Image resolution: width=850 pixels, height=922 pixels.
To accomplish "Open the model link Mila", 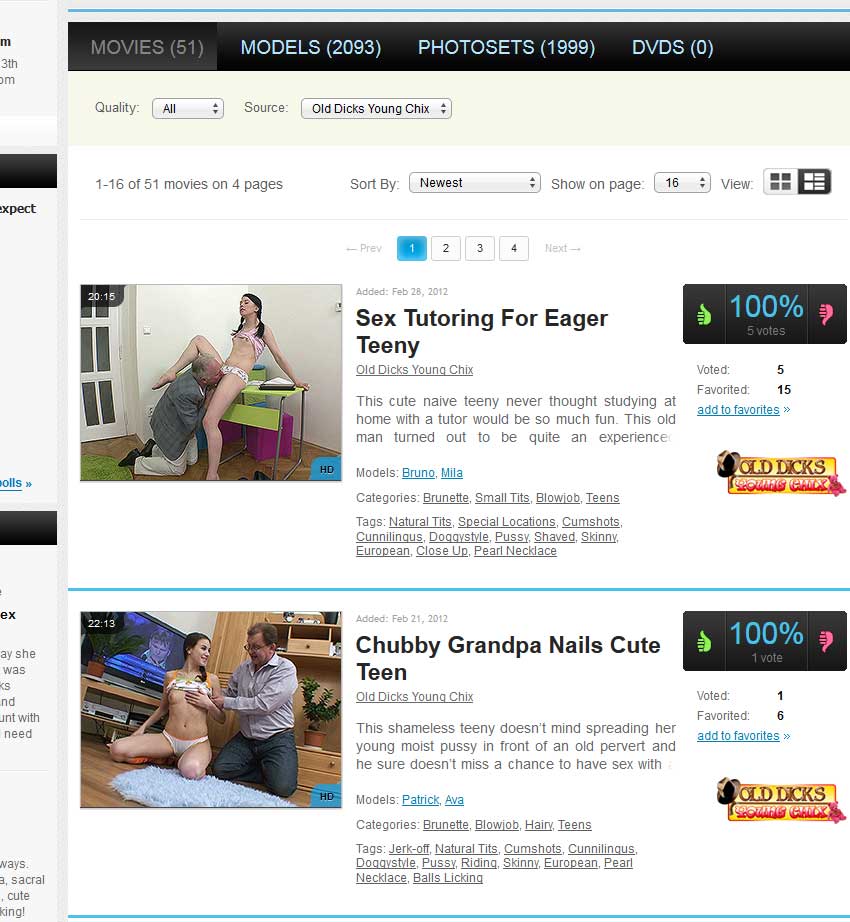I will coord(451,473).
